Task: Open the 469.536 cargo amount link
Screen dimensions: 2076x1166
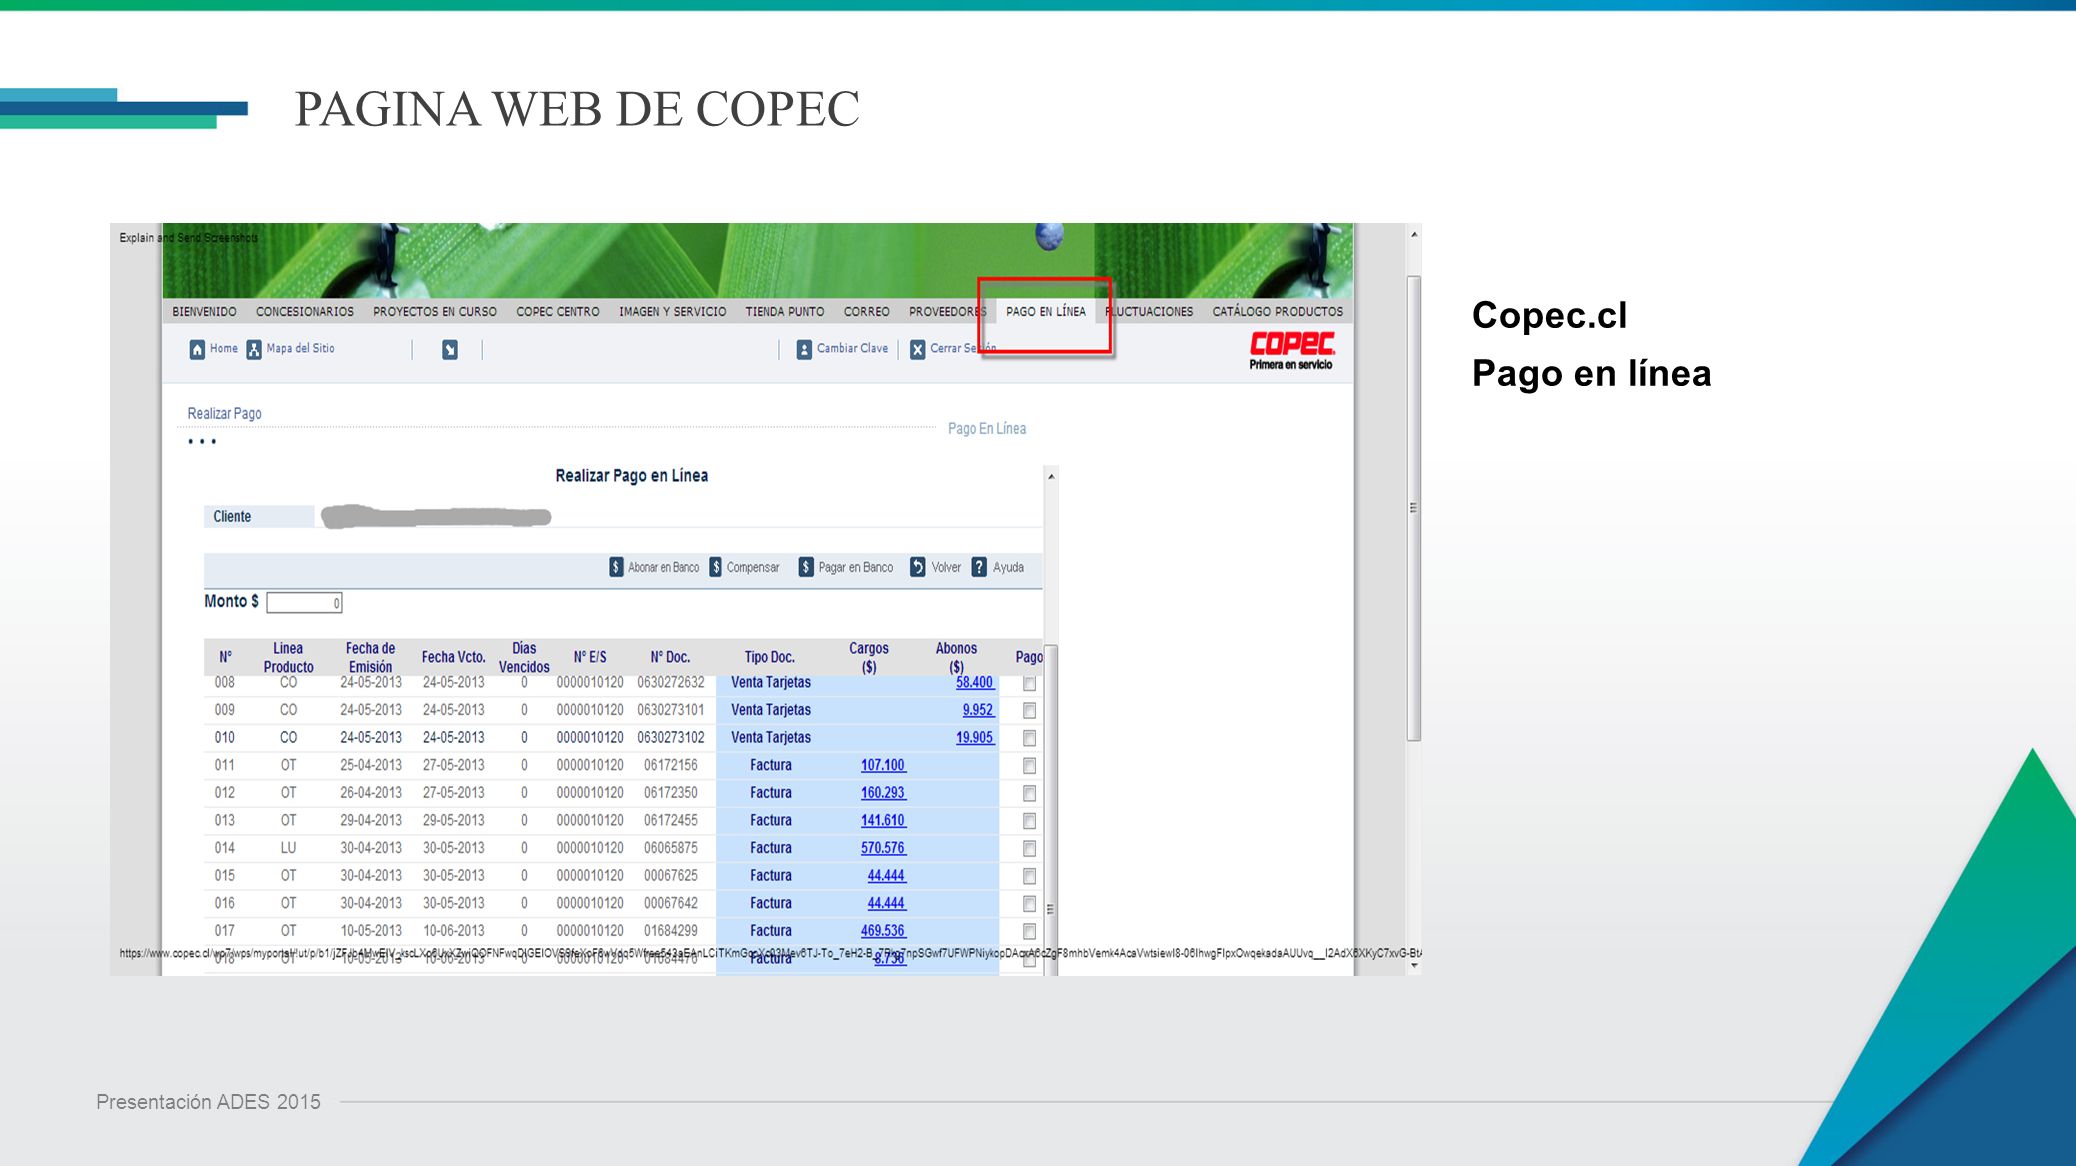Action: pyautogui.click(x=883, y=931)
